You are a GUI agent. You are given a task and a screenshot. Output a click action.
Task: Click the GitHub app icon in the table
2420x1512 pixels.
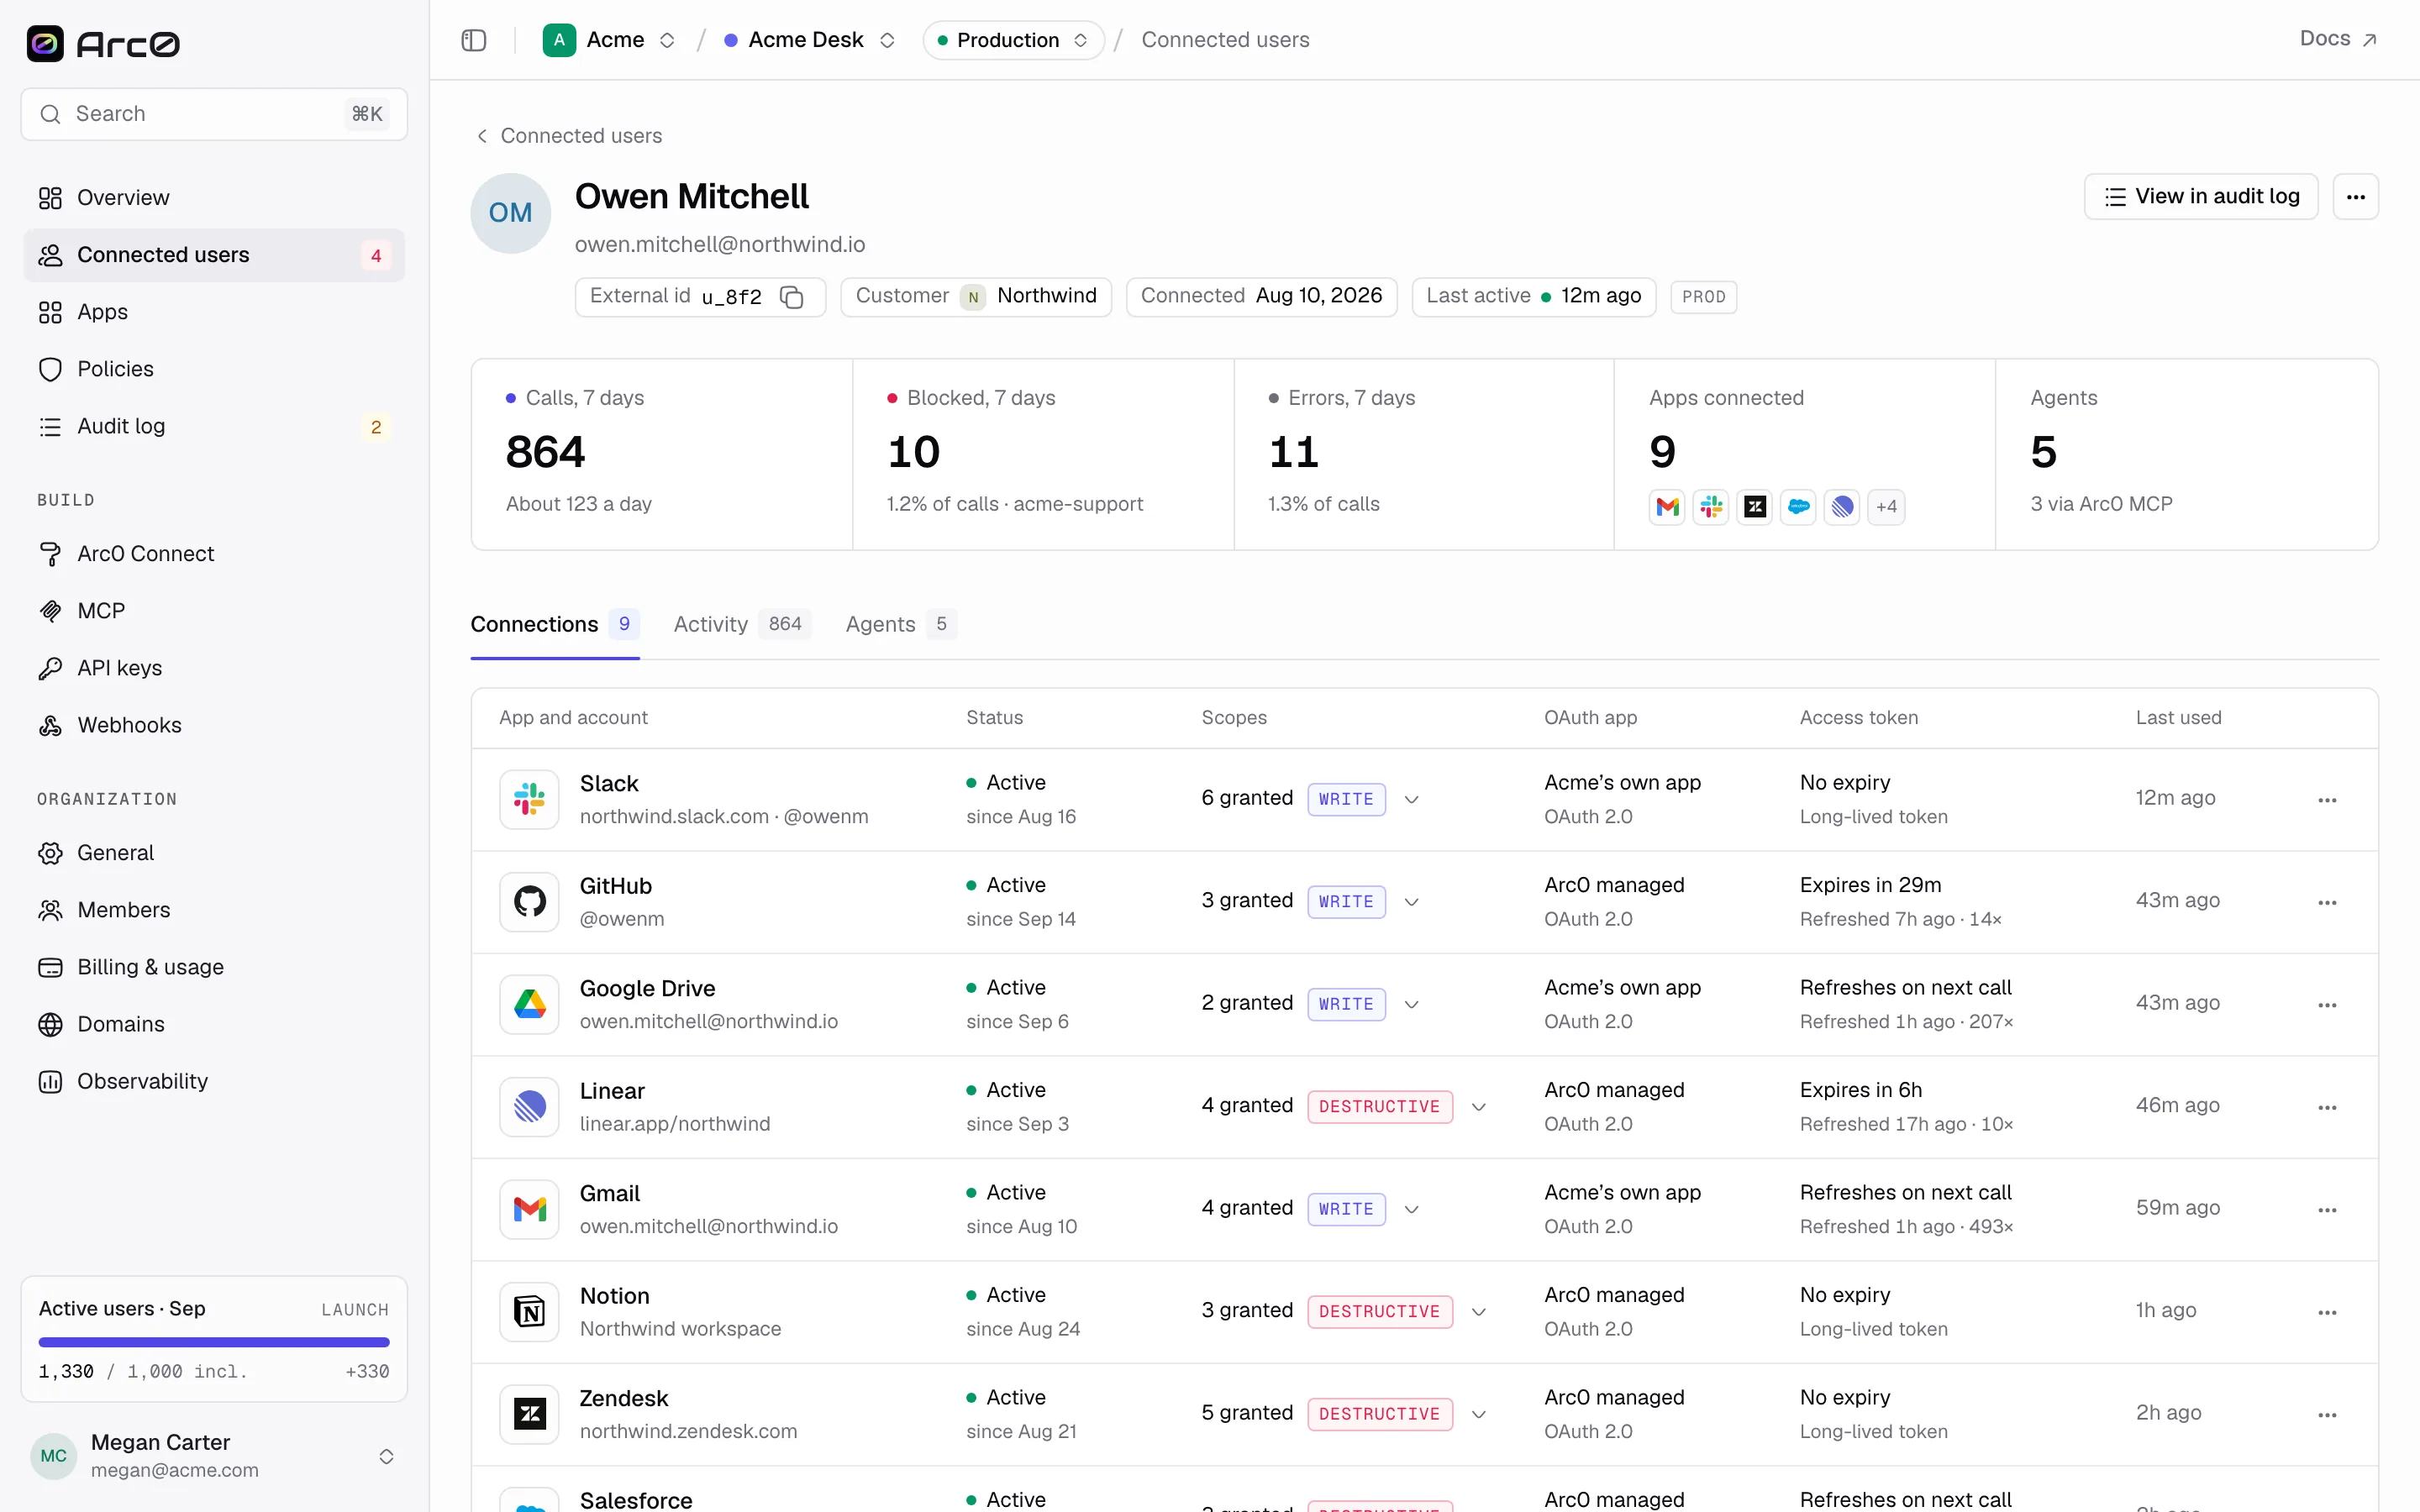[529, 902]
